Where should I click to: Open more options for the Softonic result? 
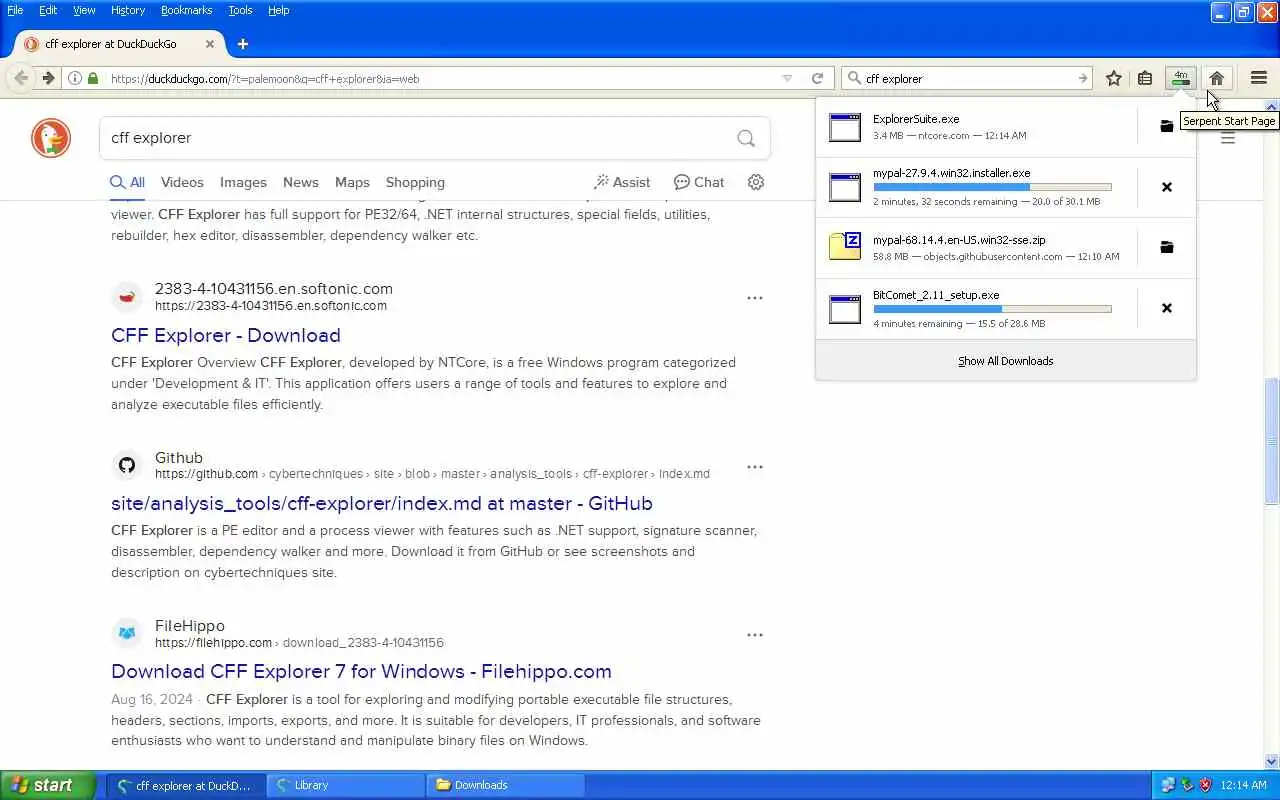tap(755, 298)
